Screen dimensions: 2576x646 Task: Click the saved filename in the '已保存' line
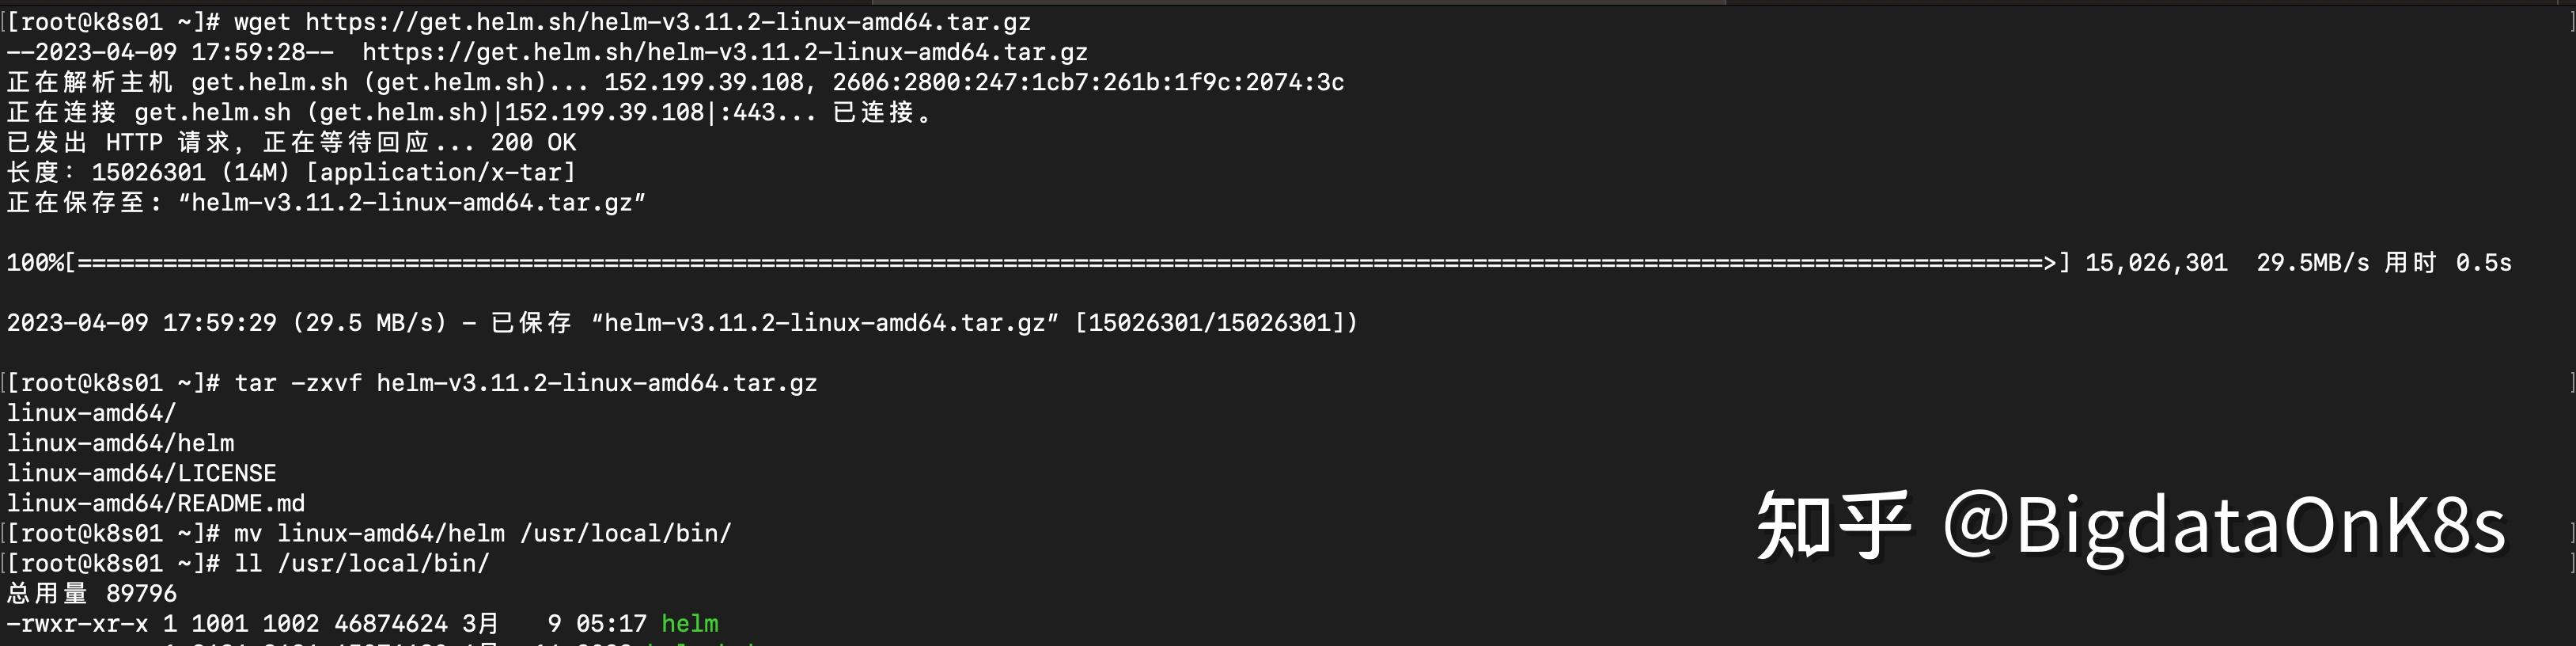(x=825, y=323)
